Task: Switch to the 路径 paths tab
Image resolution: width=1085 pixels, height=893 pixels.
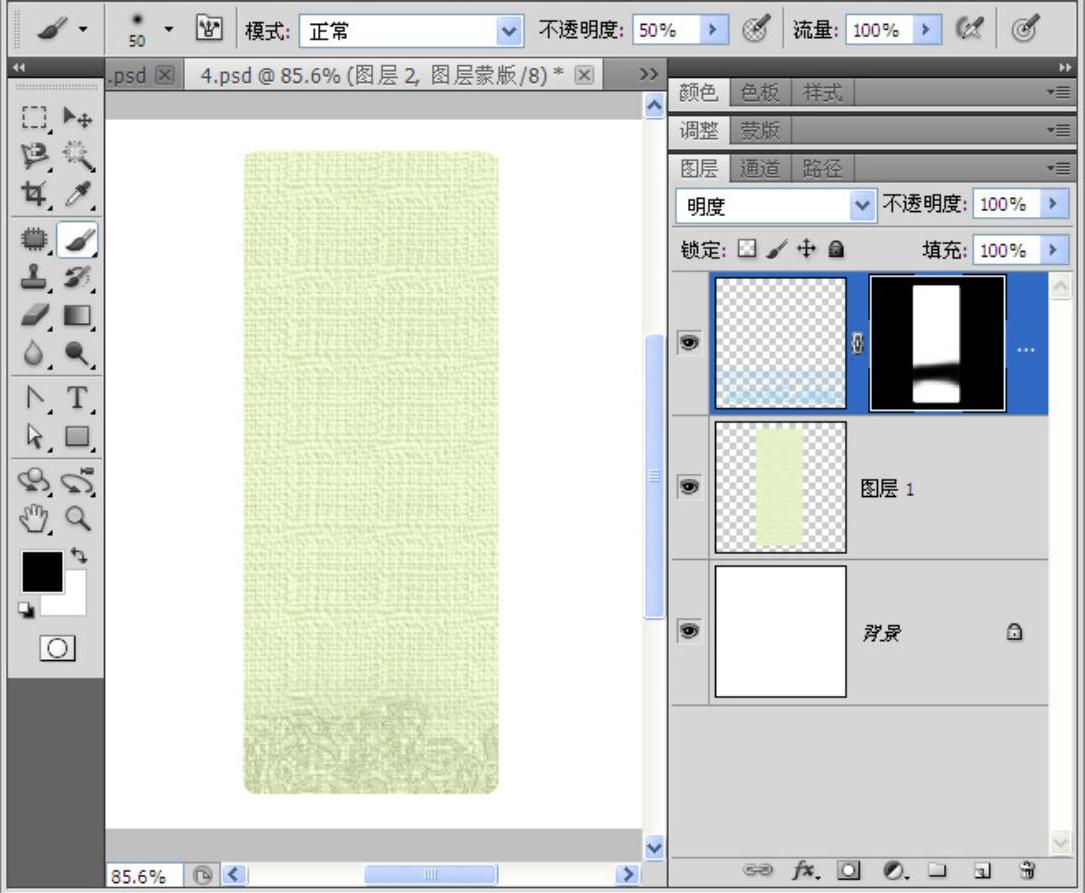Action: (822, 169)
